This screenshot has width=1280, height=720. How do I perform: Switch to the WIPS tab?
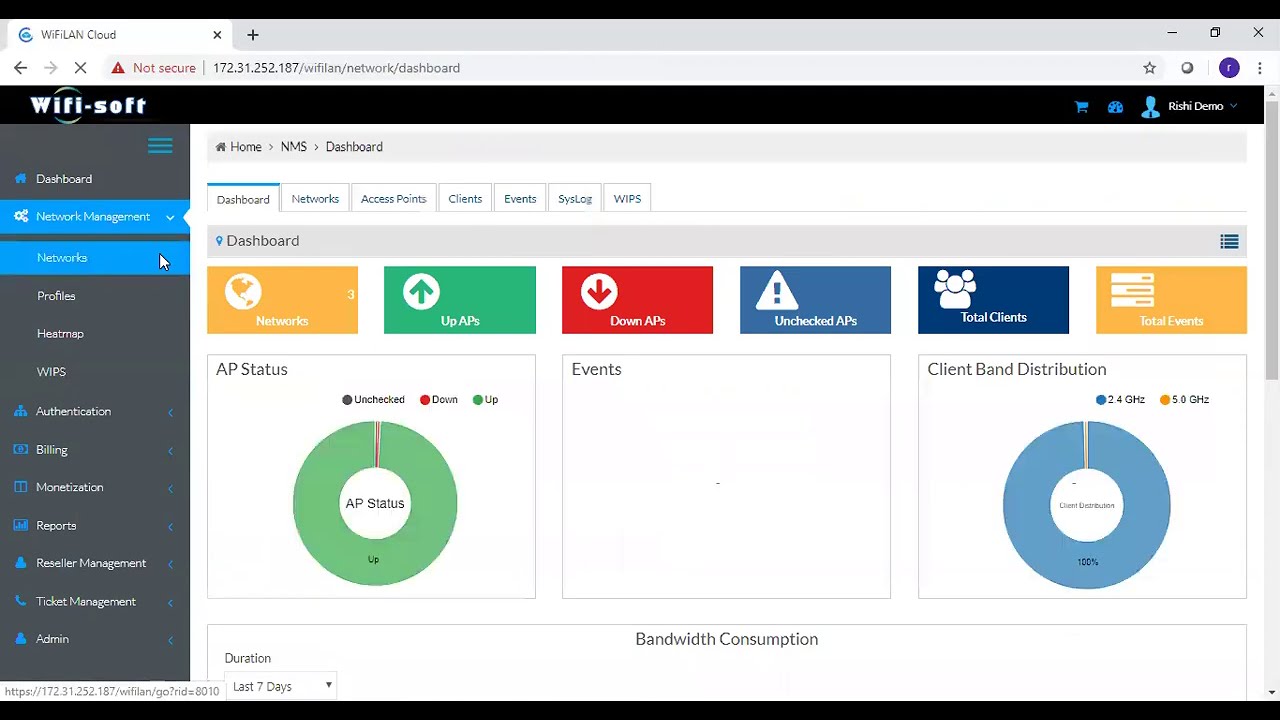(627, 199)
